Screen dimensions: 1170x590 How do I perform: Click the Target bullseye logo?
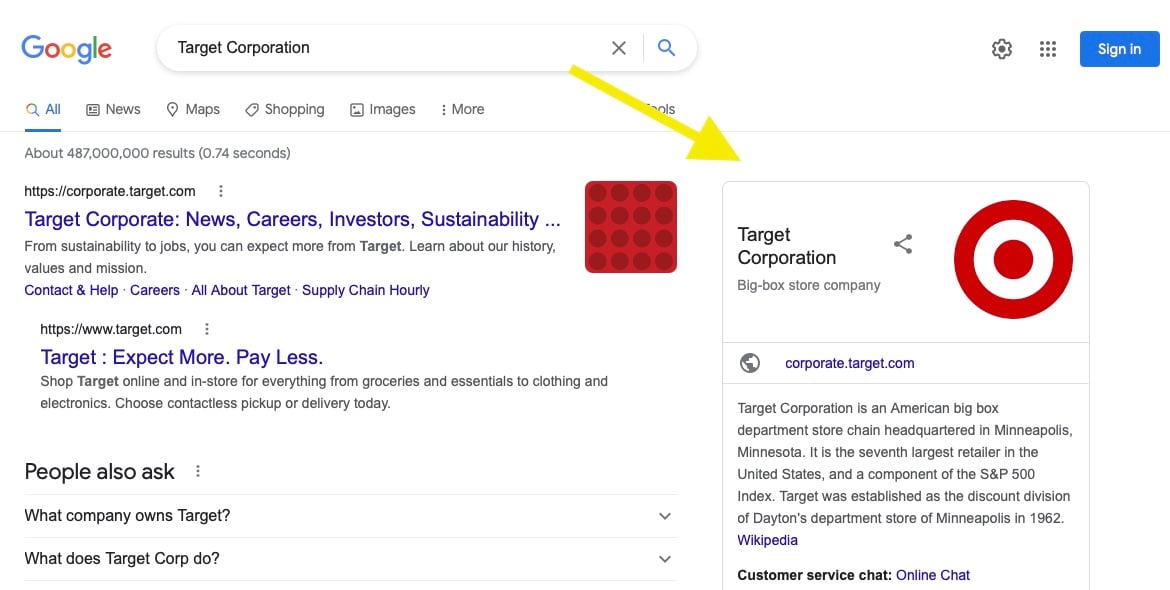coord(1013,258)
